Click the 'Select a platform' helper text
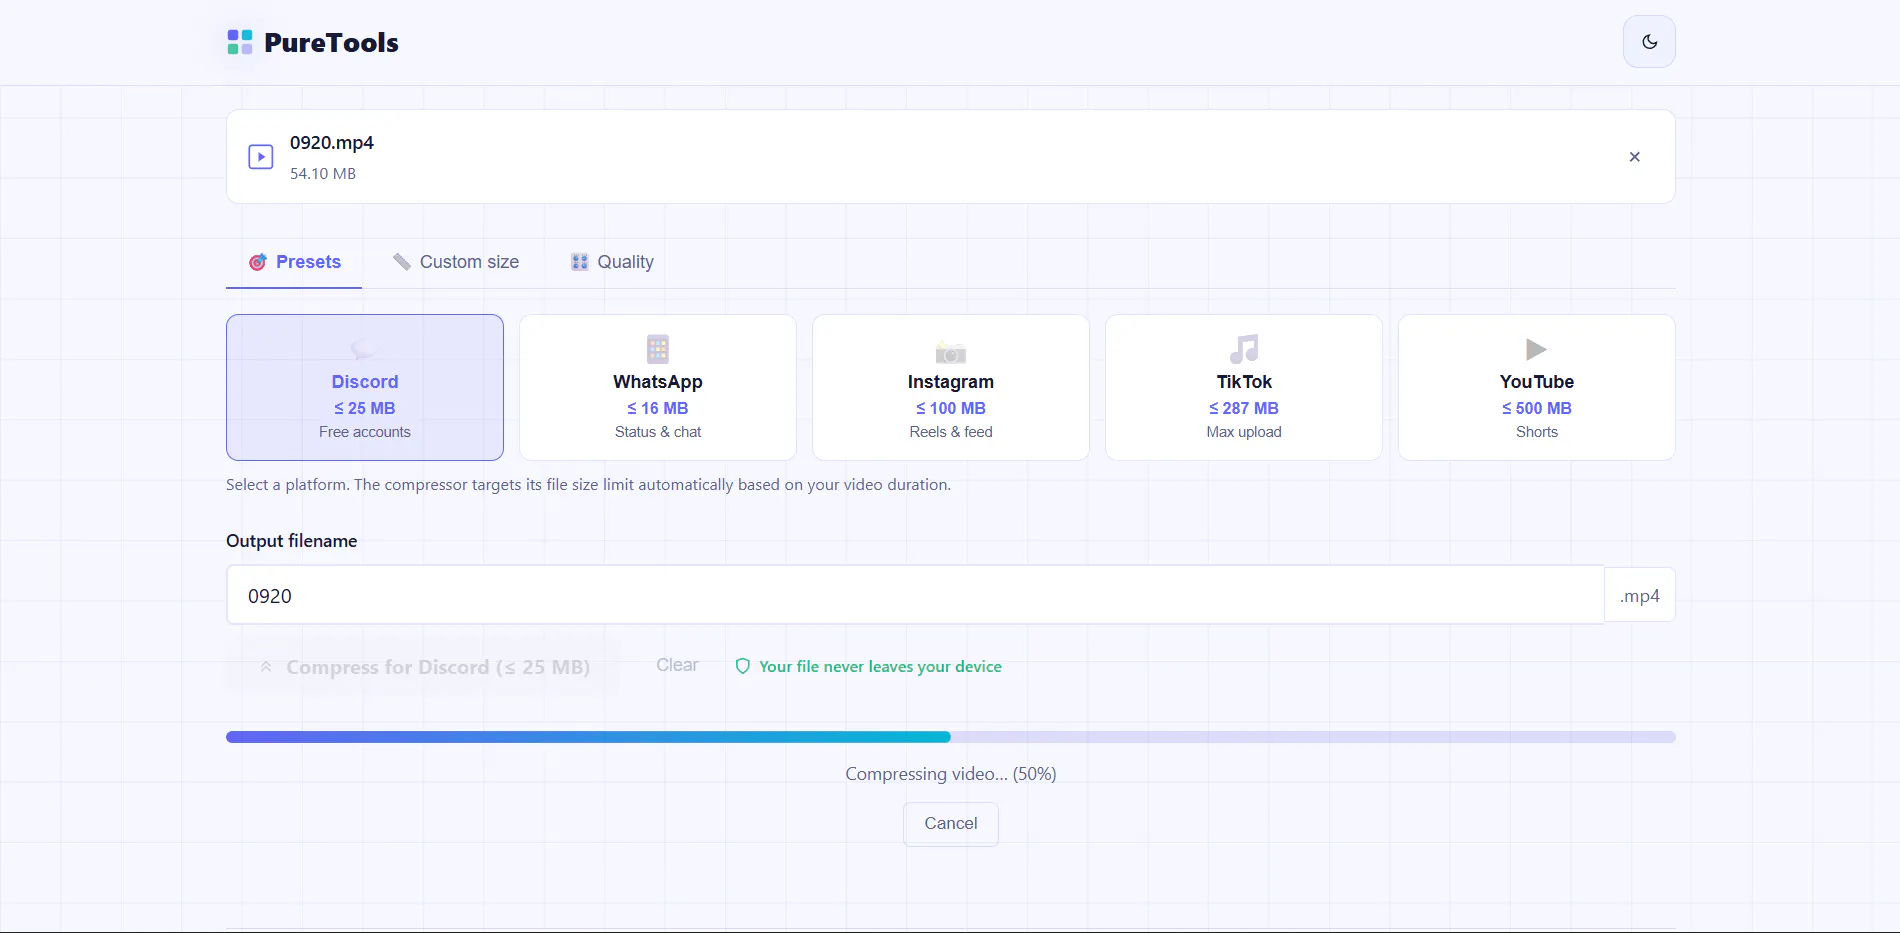The image size is (1900, 933). click(x=589, y=485)
